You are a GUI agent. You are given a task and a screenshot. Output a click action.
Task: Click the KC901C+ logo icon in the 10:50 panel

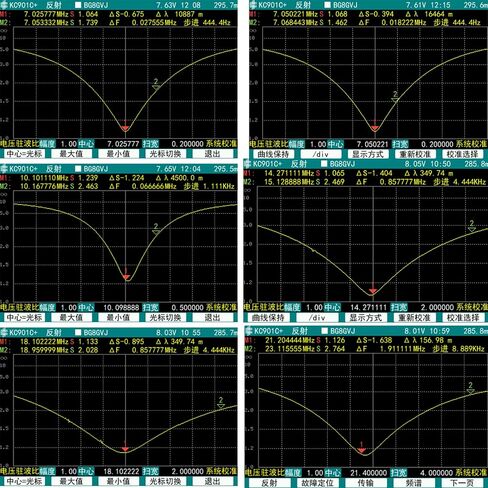(x=248, y=164)
